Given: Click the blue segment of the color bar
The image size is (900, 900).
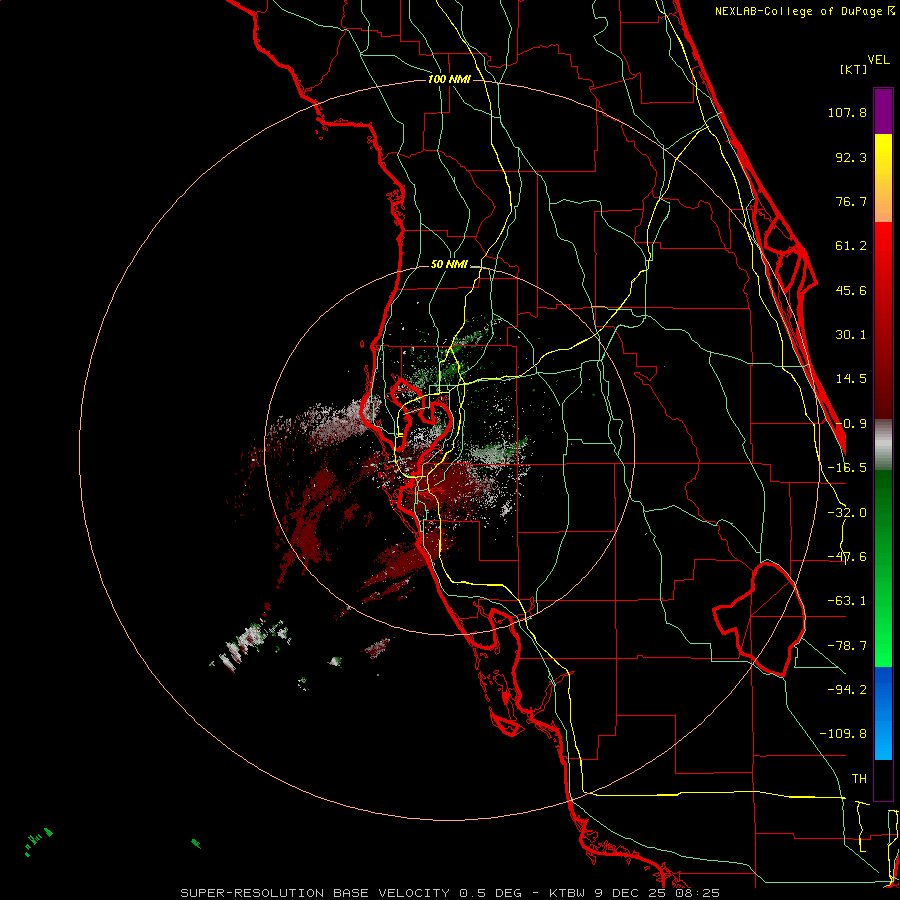Looking at the screenshot, I should pyautogui.click(x=883, y=713).
